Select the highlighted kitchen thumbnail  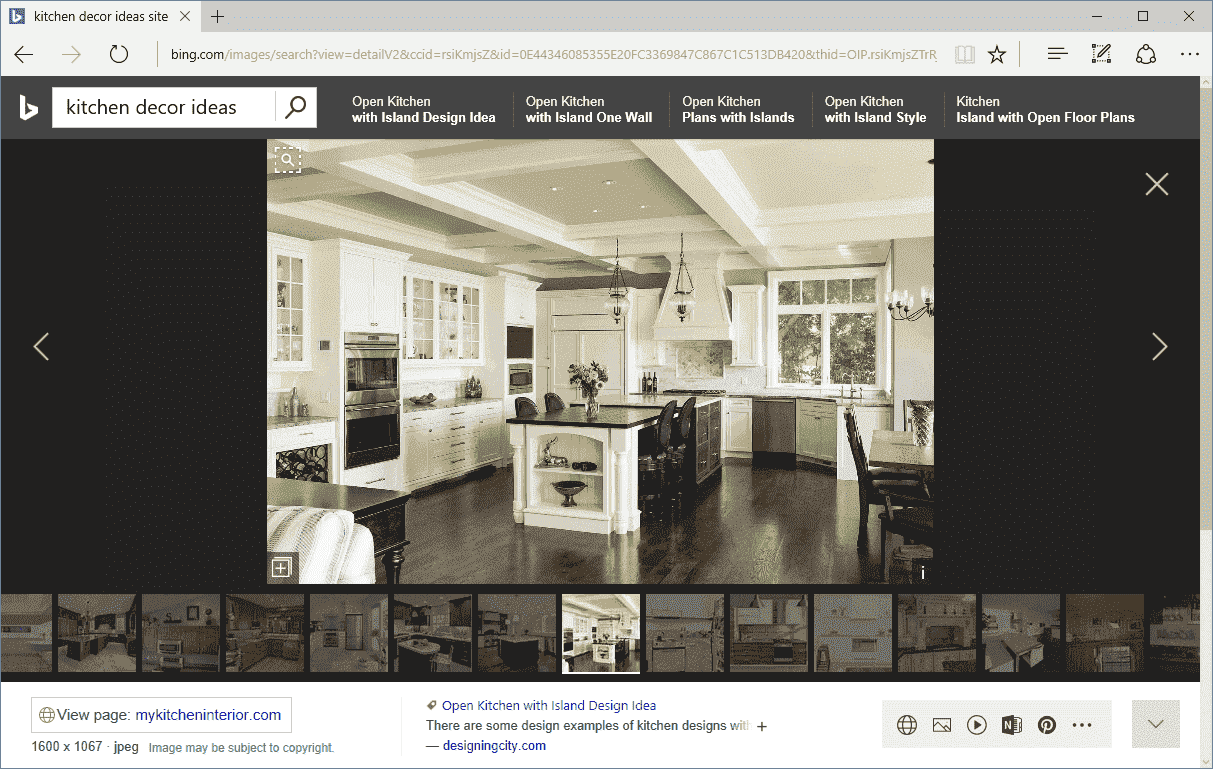[x=600, y=632]
